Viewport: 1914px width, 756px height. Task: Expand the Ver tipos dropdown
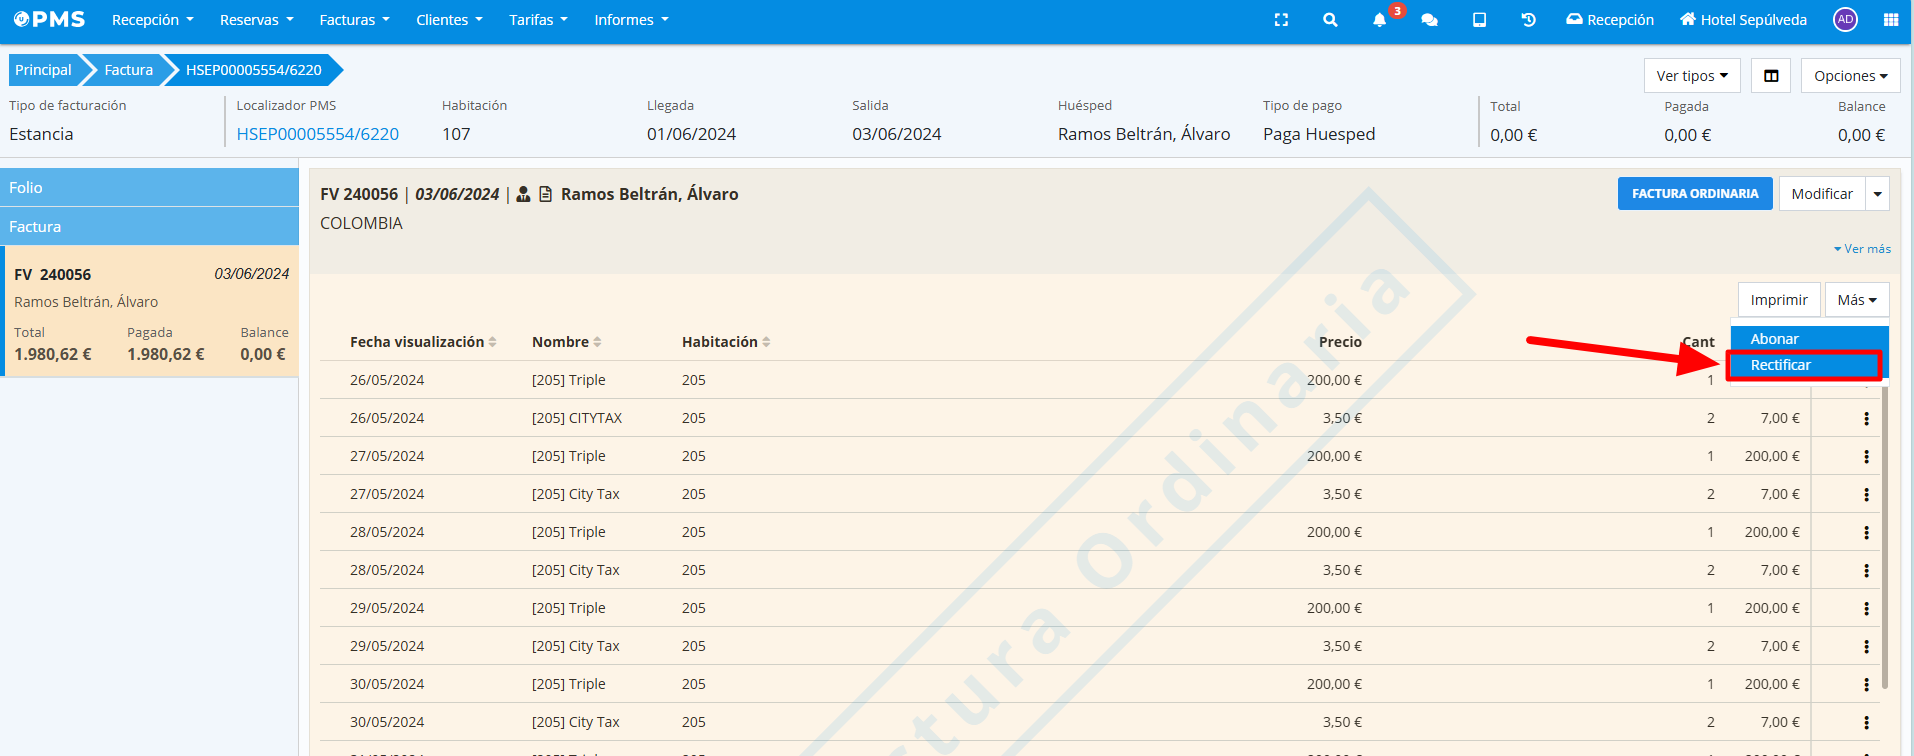1692,76
